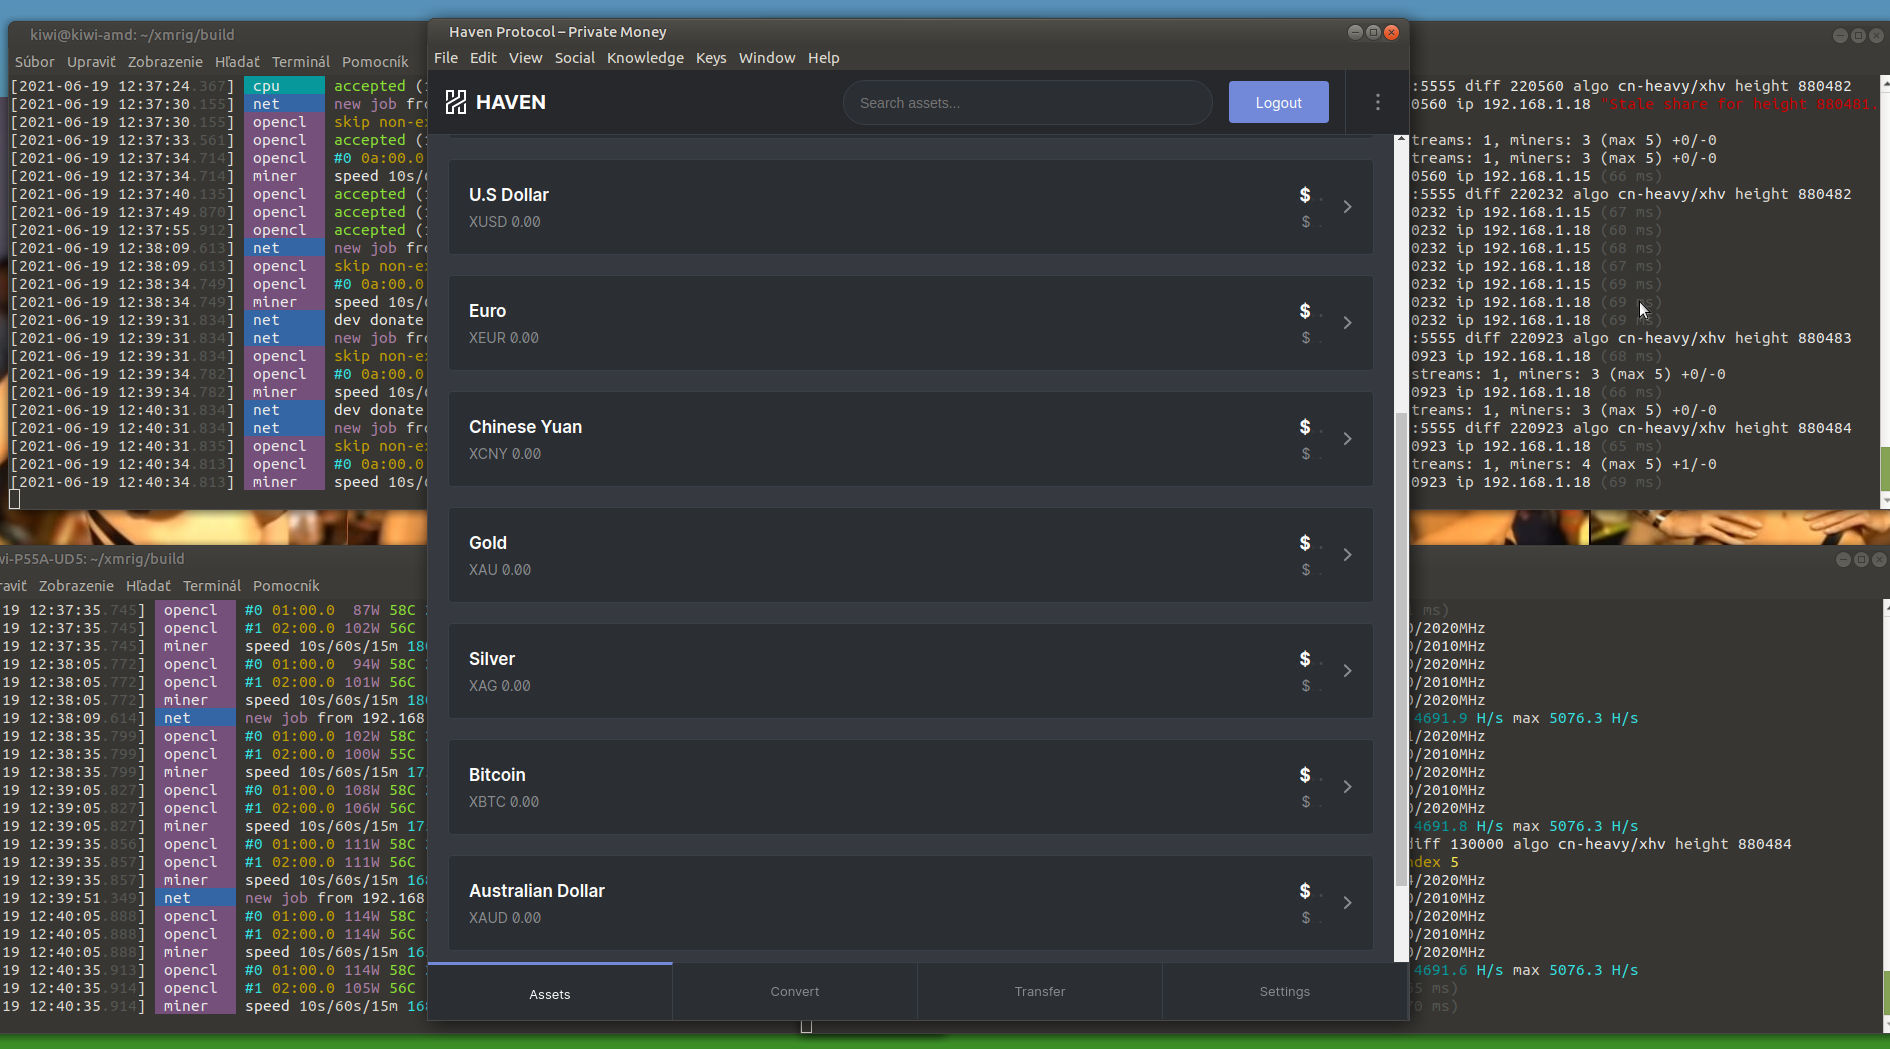Minimize the bottom-right terminal window
The height and width of the screenshot is (1049, 1890).
tap(1843, 559)
